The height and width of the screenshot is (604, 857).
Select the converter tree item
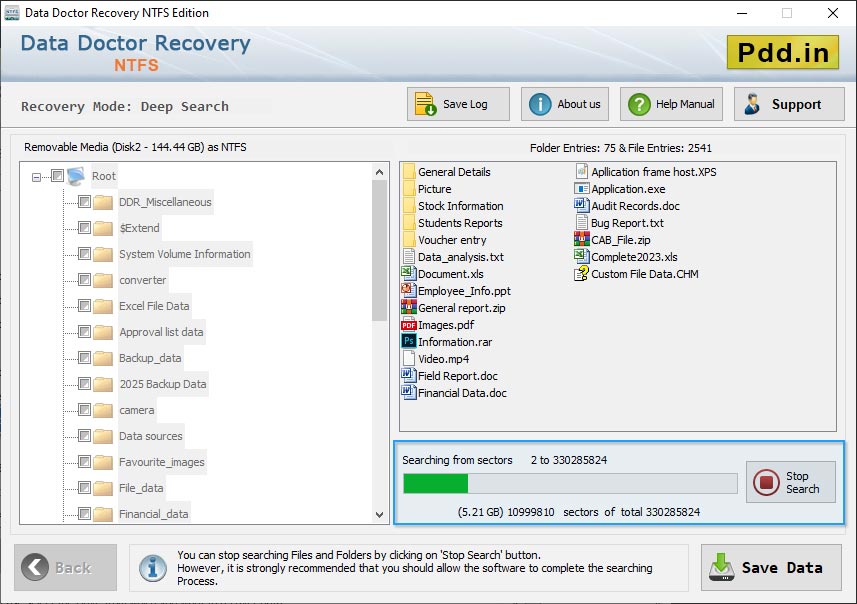[x=143, y=280]
